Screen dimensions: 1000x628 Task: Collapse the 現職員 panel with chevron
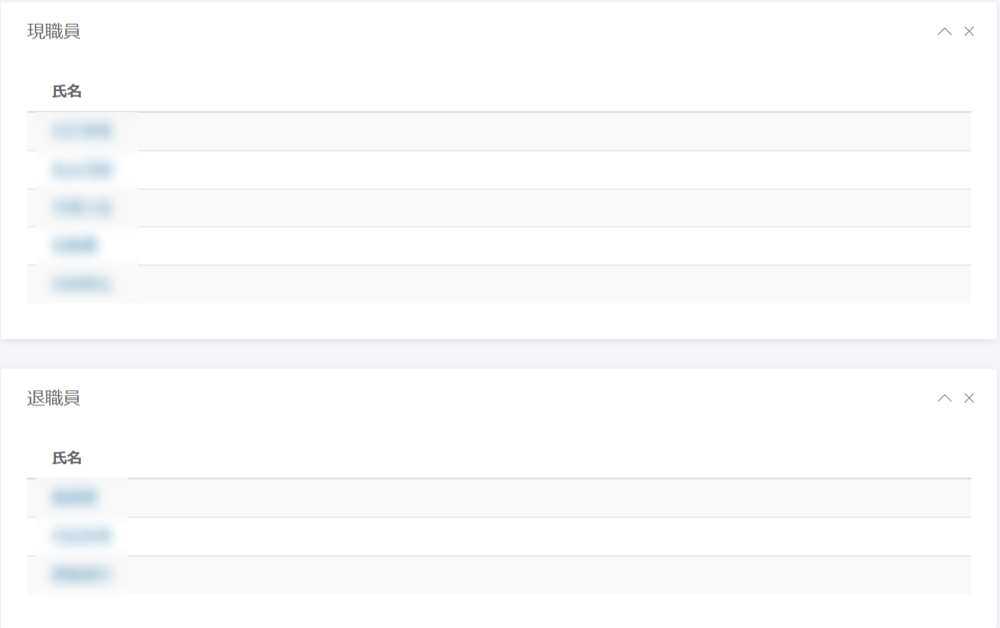[x=944, y=32]
